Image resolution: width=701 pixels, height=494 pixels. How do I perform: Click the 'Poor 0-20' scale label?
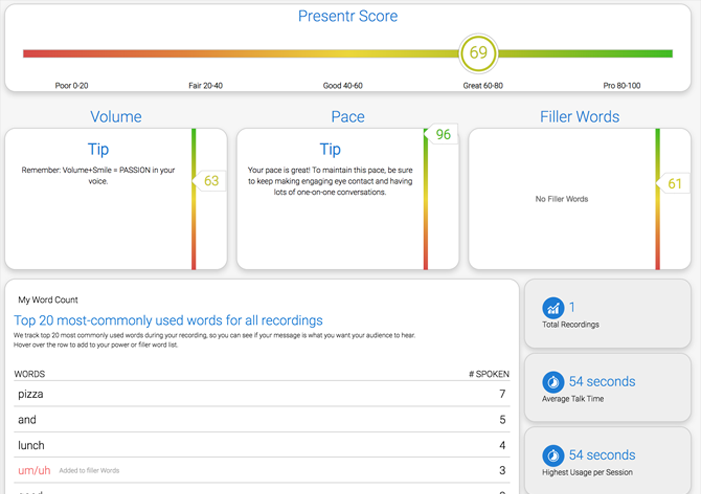point(72,85)
